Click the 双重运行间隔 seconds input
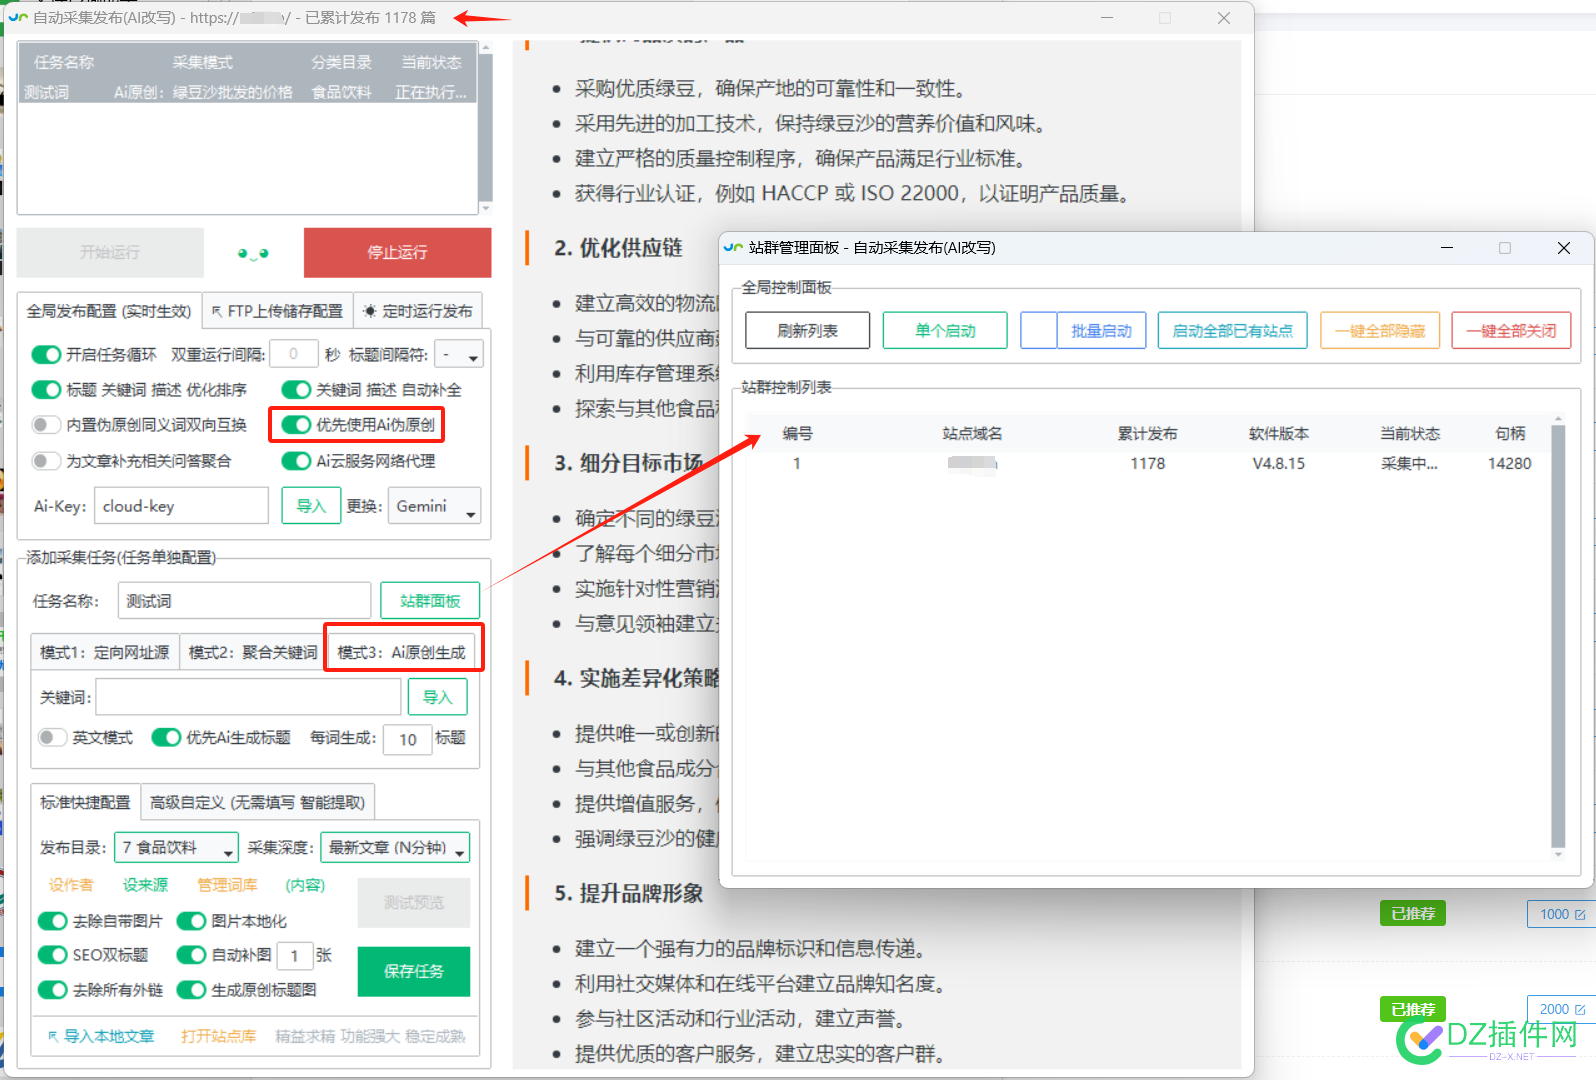This screenshot has height=1080, width=1596. point(293,354)
